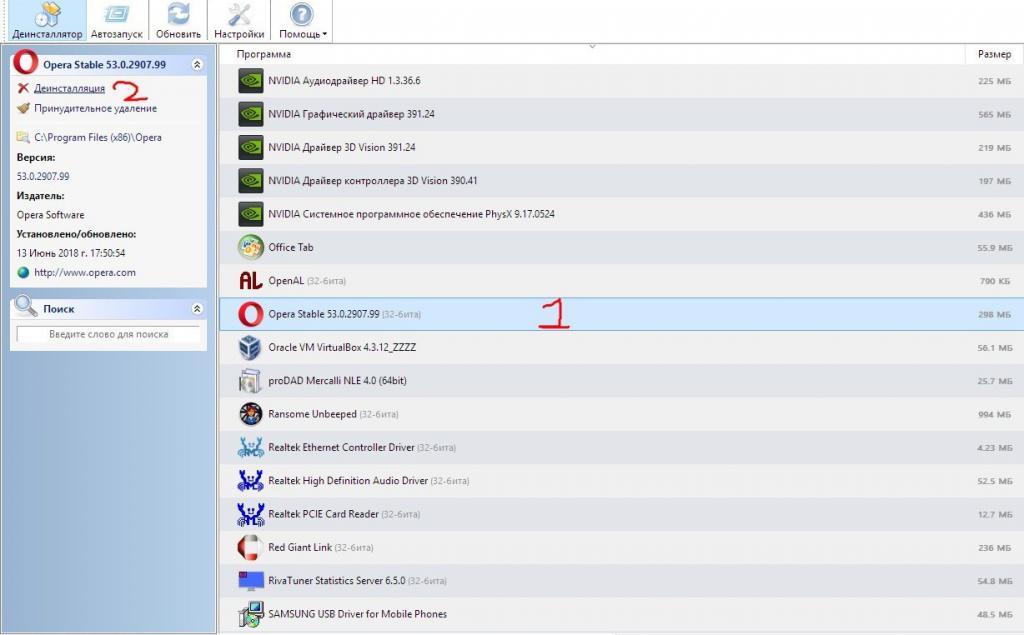Screen dimensions: 1024x635
Task: Click the red X icon beside Деинсталляция
Action: click(x=24, y=88)
